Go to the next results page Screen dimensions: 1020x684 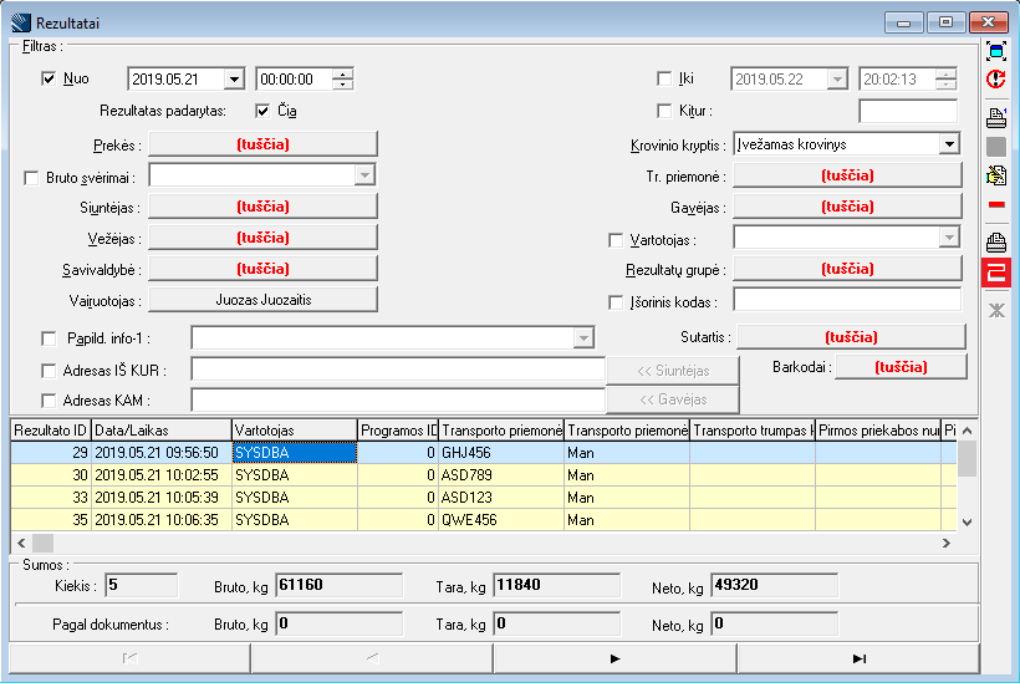614,658
